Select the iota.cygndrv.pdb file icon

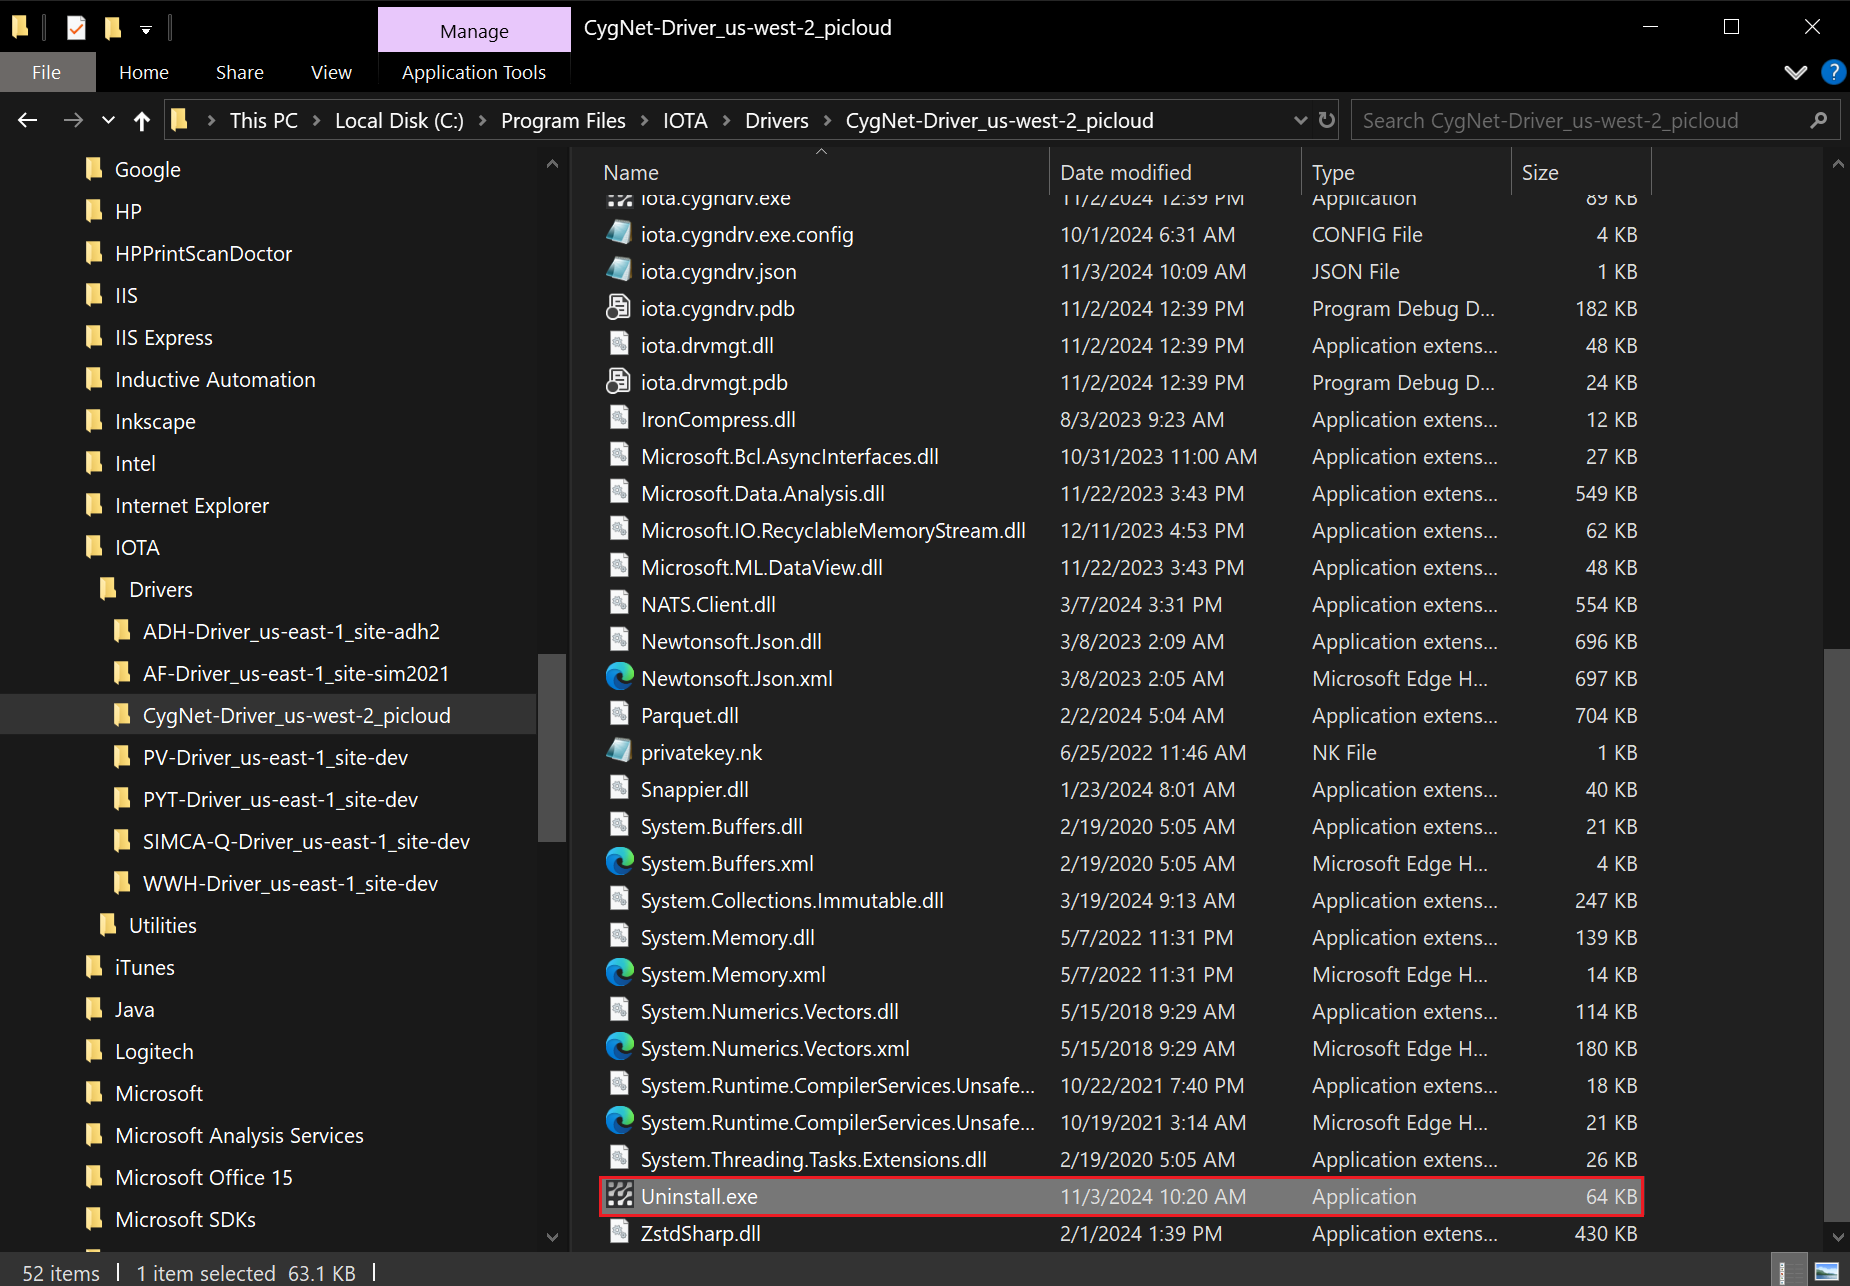click(619, 308)
